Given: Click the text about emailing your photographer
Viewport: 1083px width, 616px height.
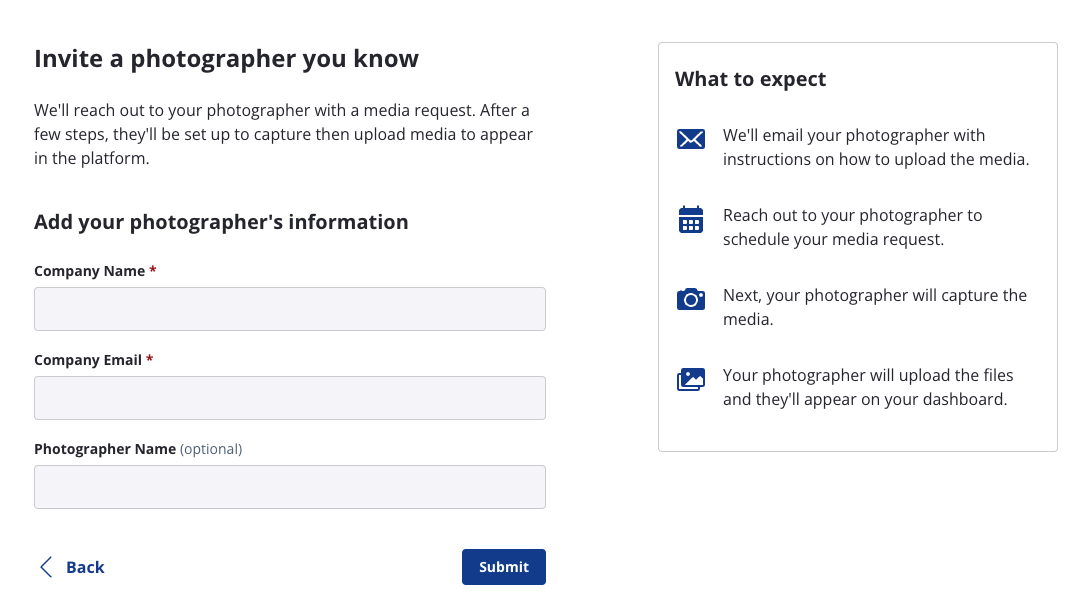Looking at the screenshot, I should [875, 147].
